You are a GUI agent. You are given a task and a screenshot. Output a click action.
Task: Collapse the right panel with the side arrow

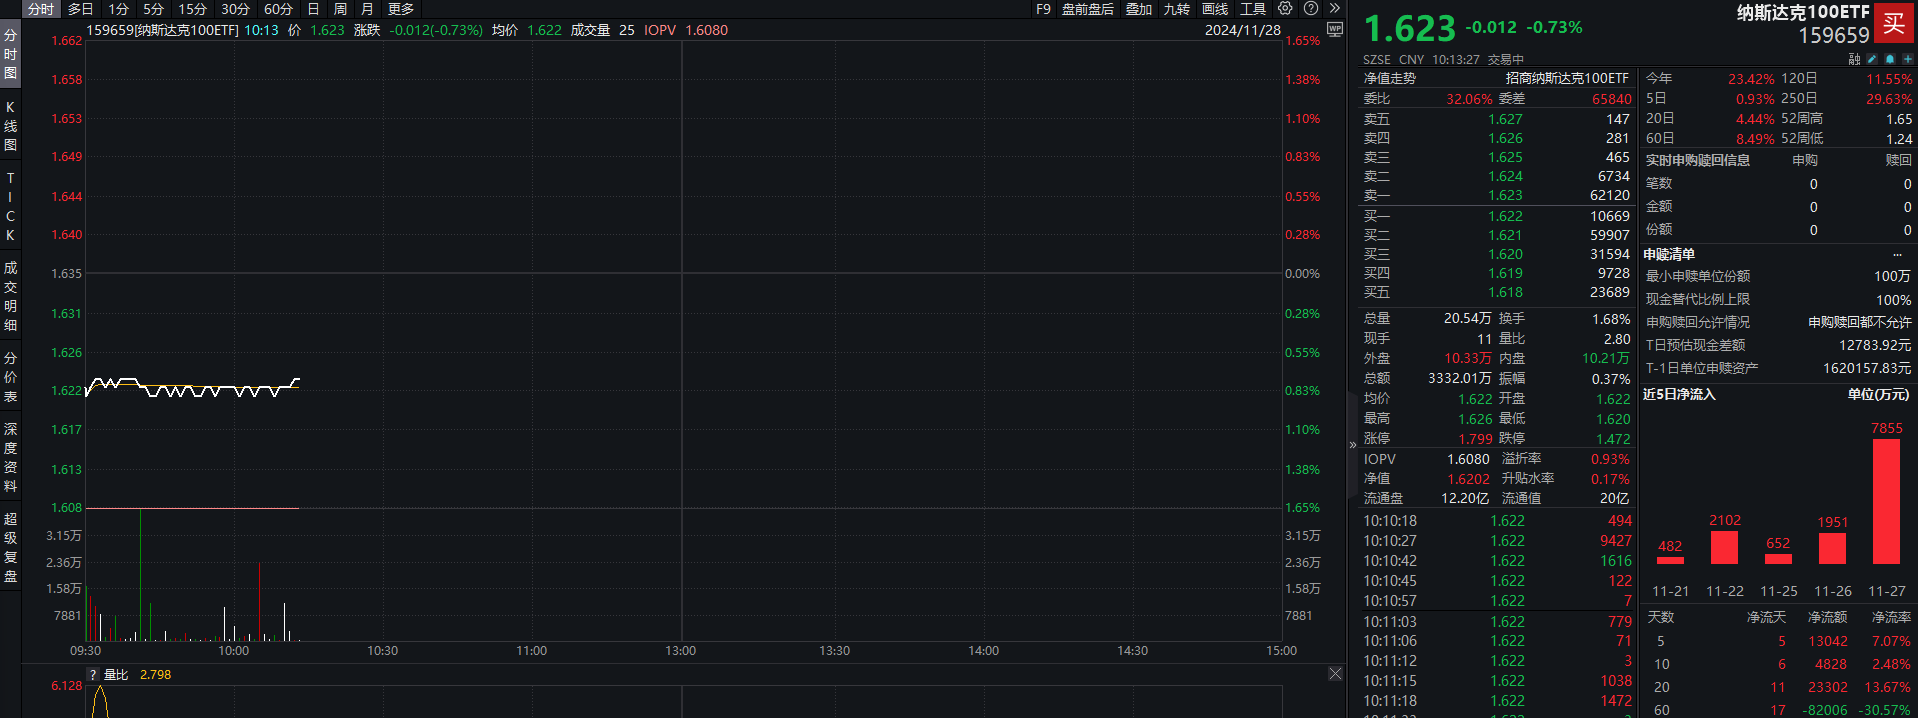(x=1353, y=445)
